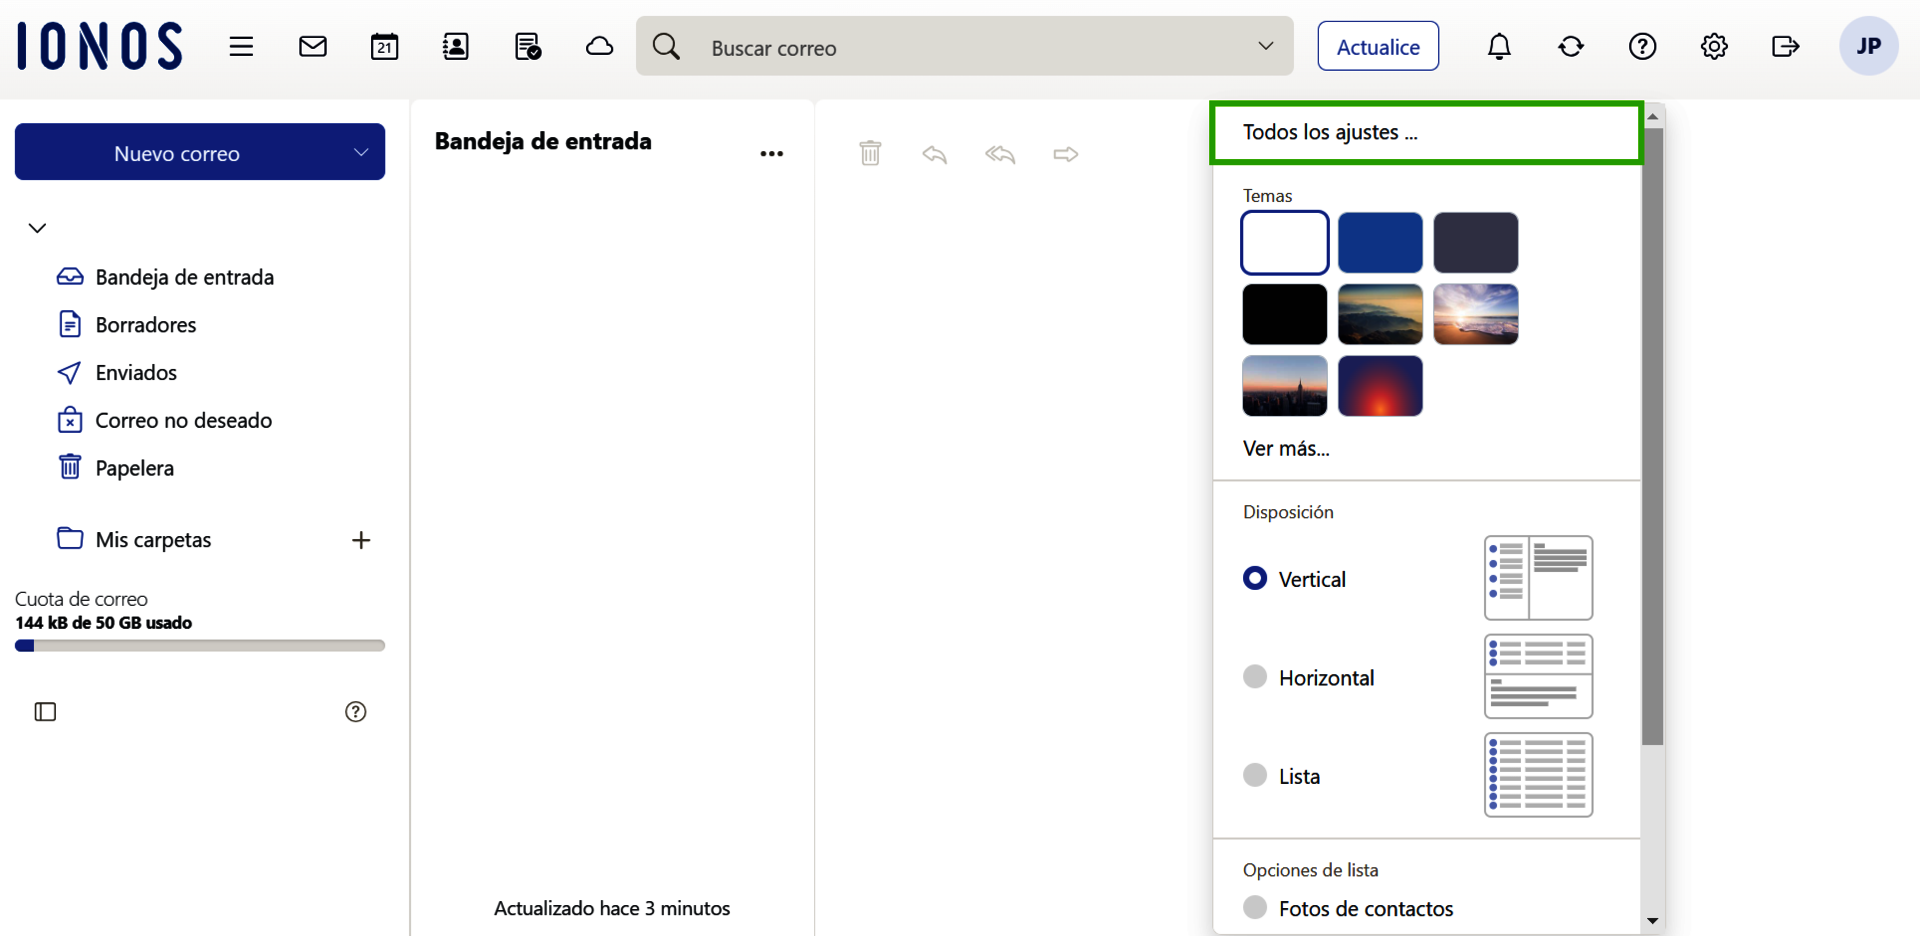Click the Actualice button

(x=1378, y=46)
